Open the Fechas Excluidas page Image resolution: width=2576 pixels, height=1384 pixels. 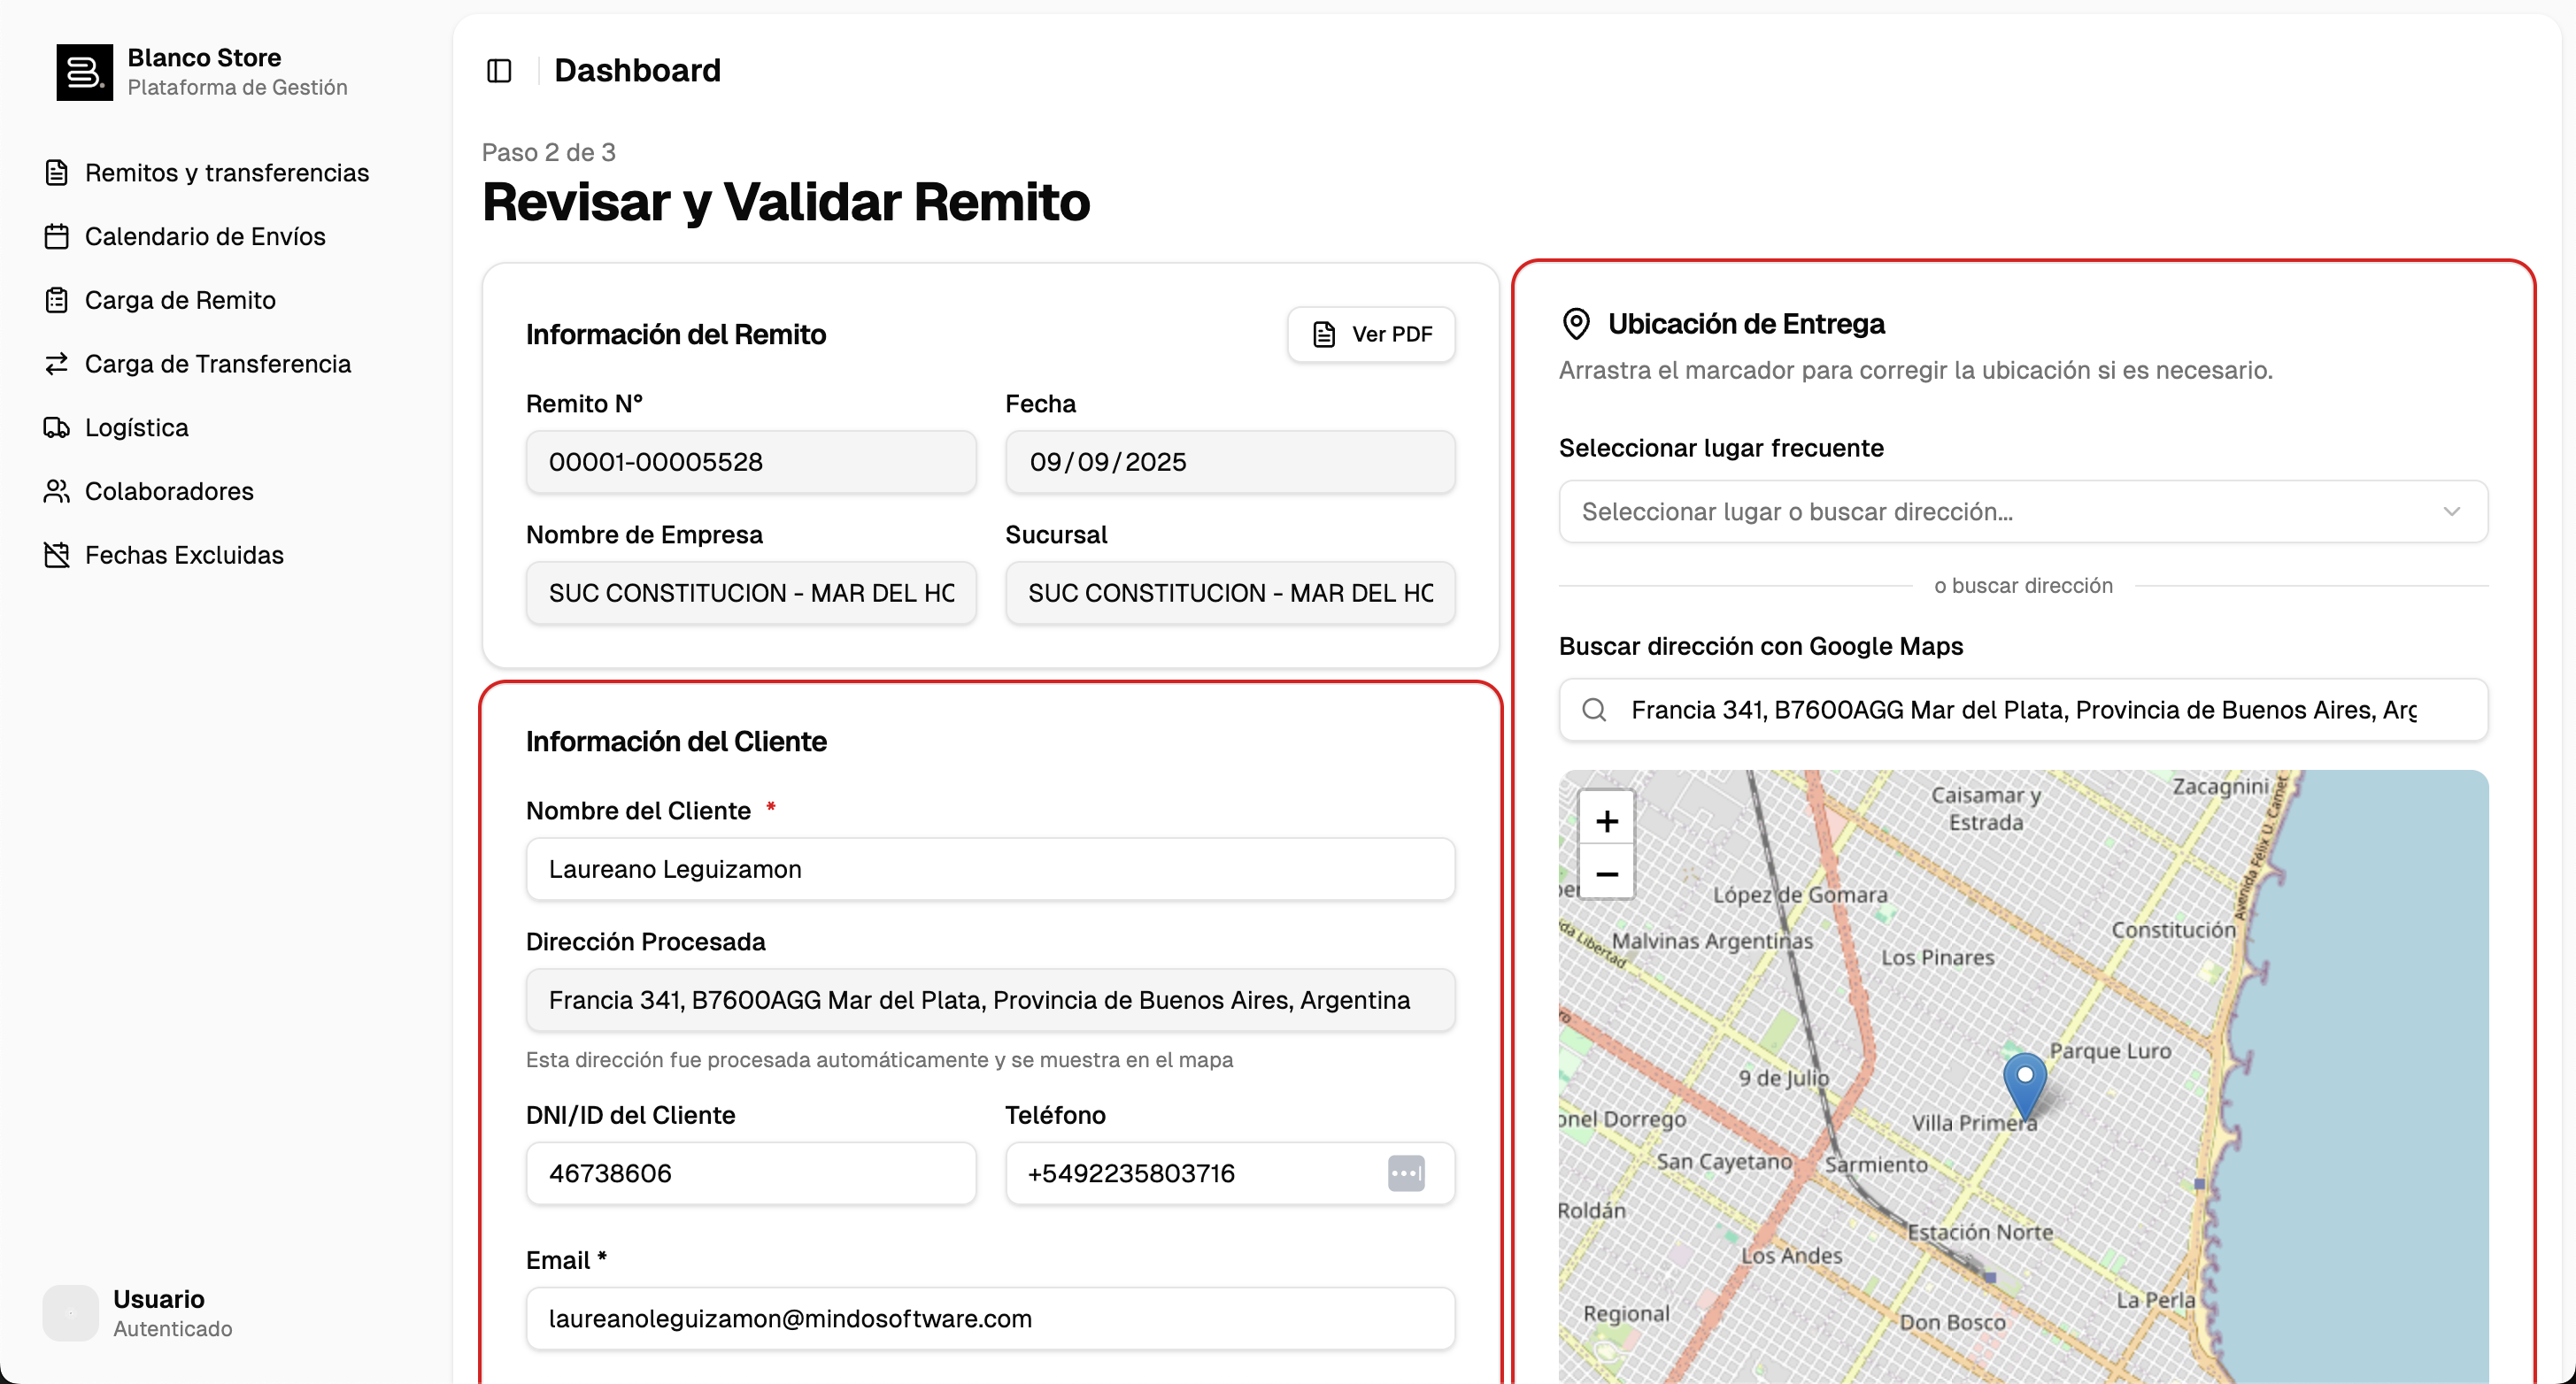(184, 555)
